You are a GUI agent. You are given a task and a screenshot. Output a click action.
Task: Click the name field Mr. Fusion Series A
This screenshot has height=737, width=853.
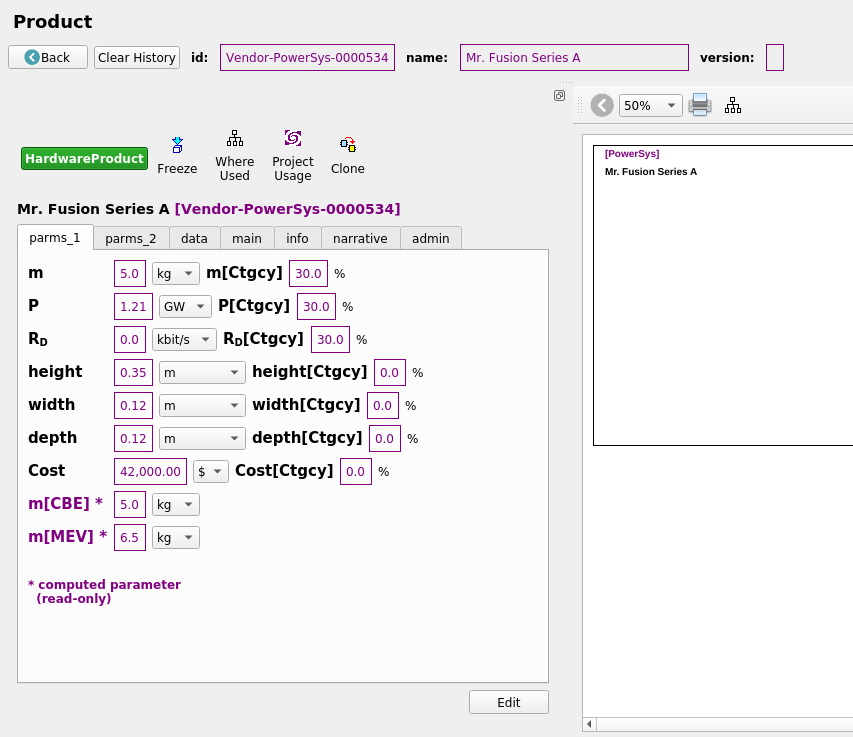[574, 58]
